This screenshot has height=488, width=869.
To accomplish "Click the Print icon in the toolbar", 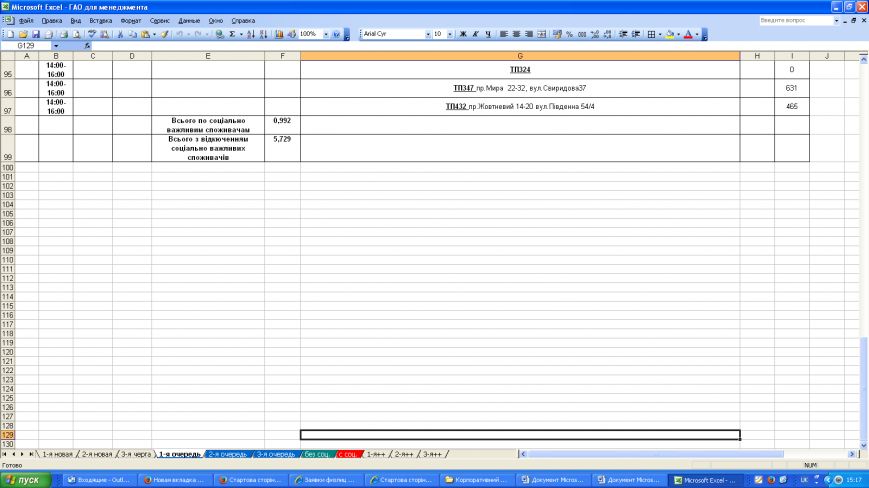I will (63, 34).
